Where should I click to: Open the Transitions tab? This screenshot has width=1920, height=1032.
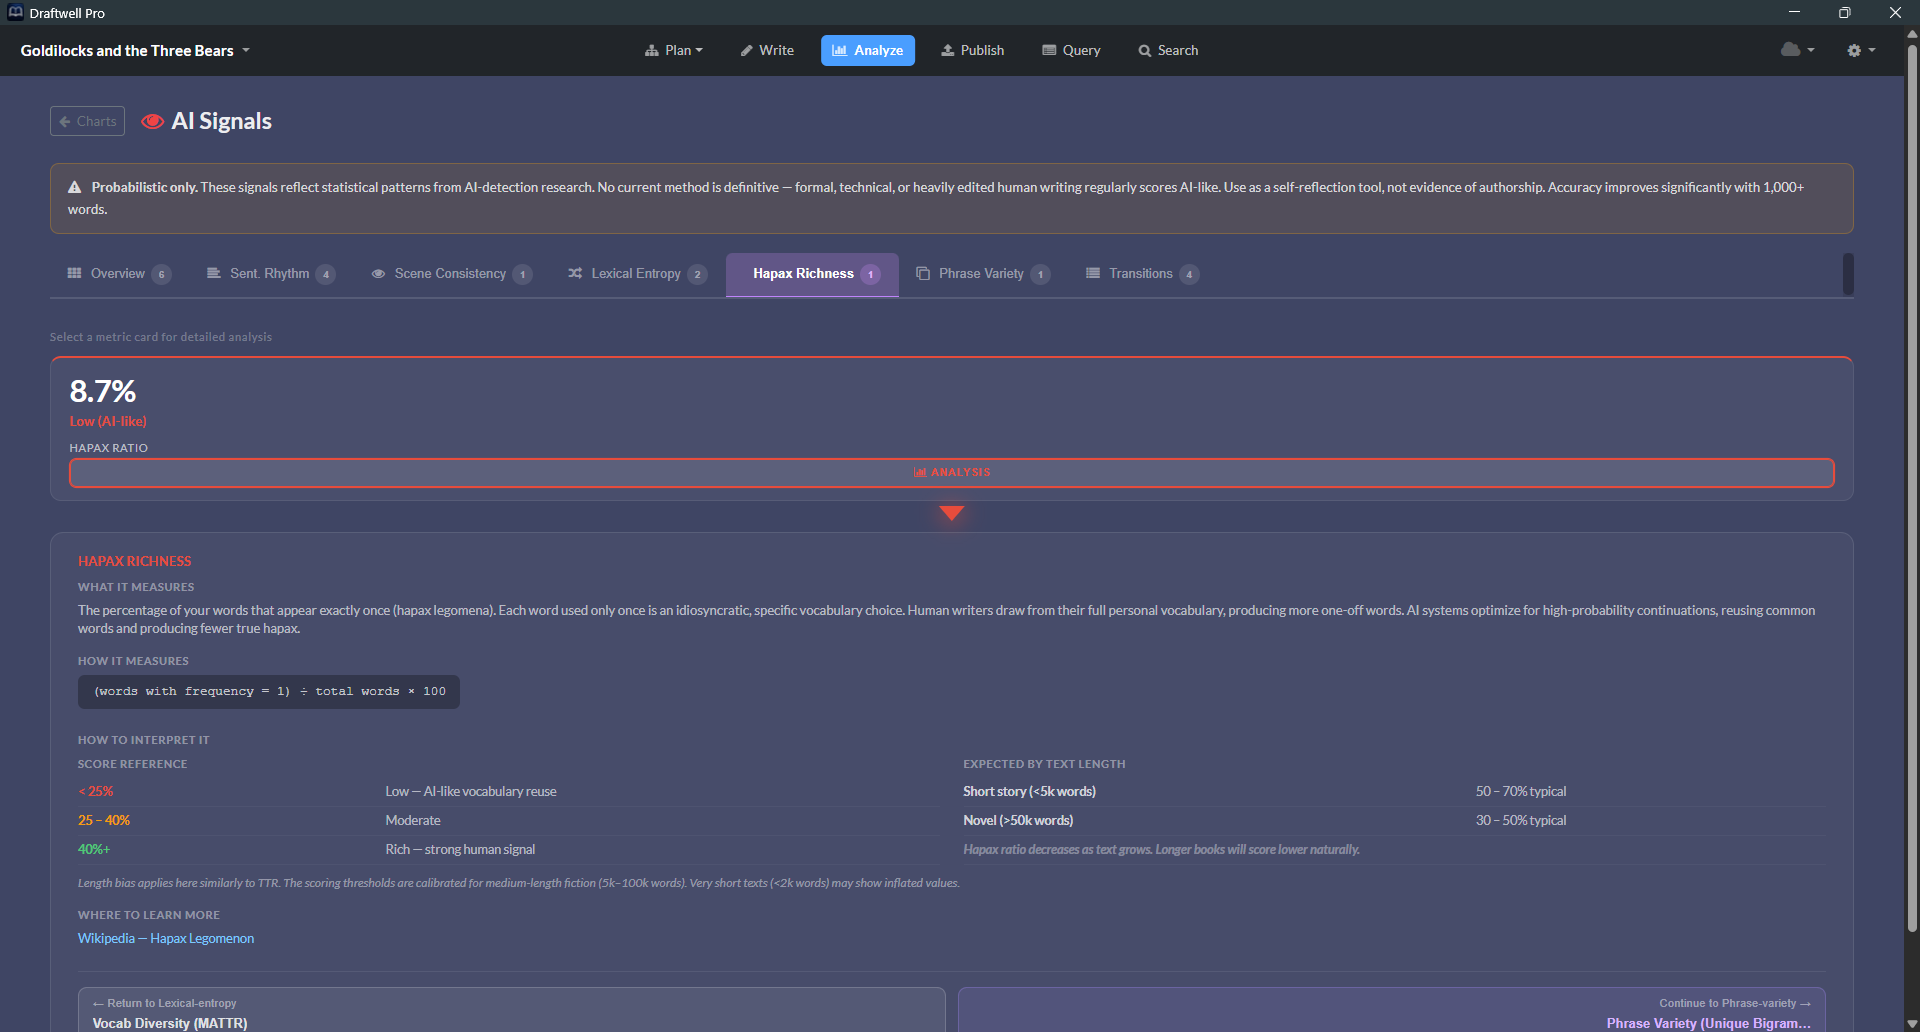click(x=1142, y=274)
